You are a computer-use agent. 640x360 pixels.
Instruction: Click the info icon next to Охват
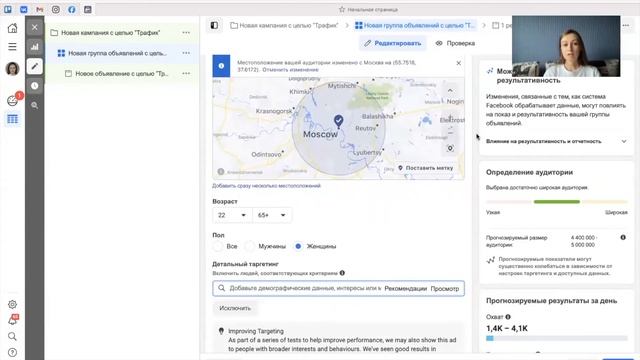508,317
